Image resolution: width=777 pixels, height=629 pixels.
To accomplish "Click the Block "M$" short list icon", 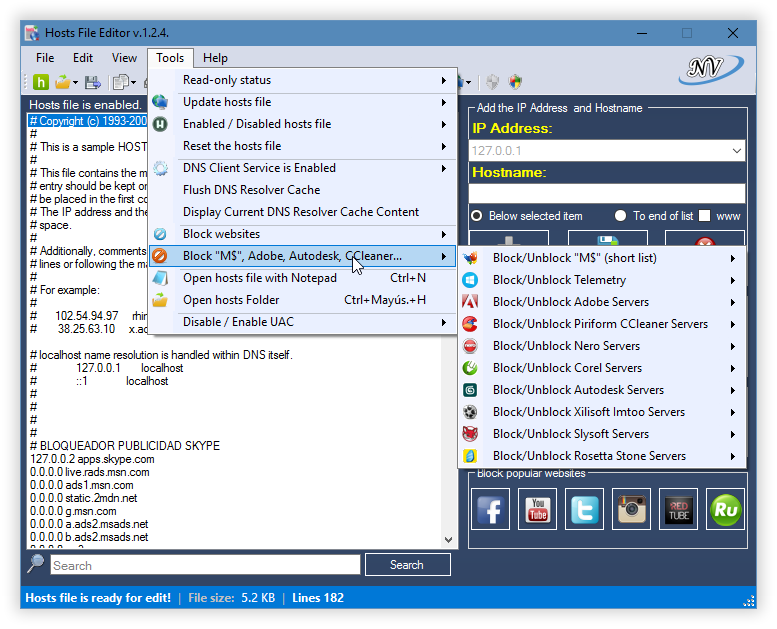I will click(x=470, y=258).
